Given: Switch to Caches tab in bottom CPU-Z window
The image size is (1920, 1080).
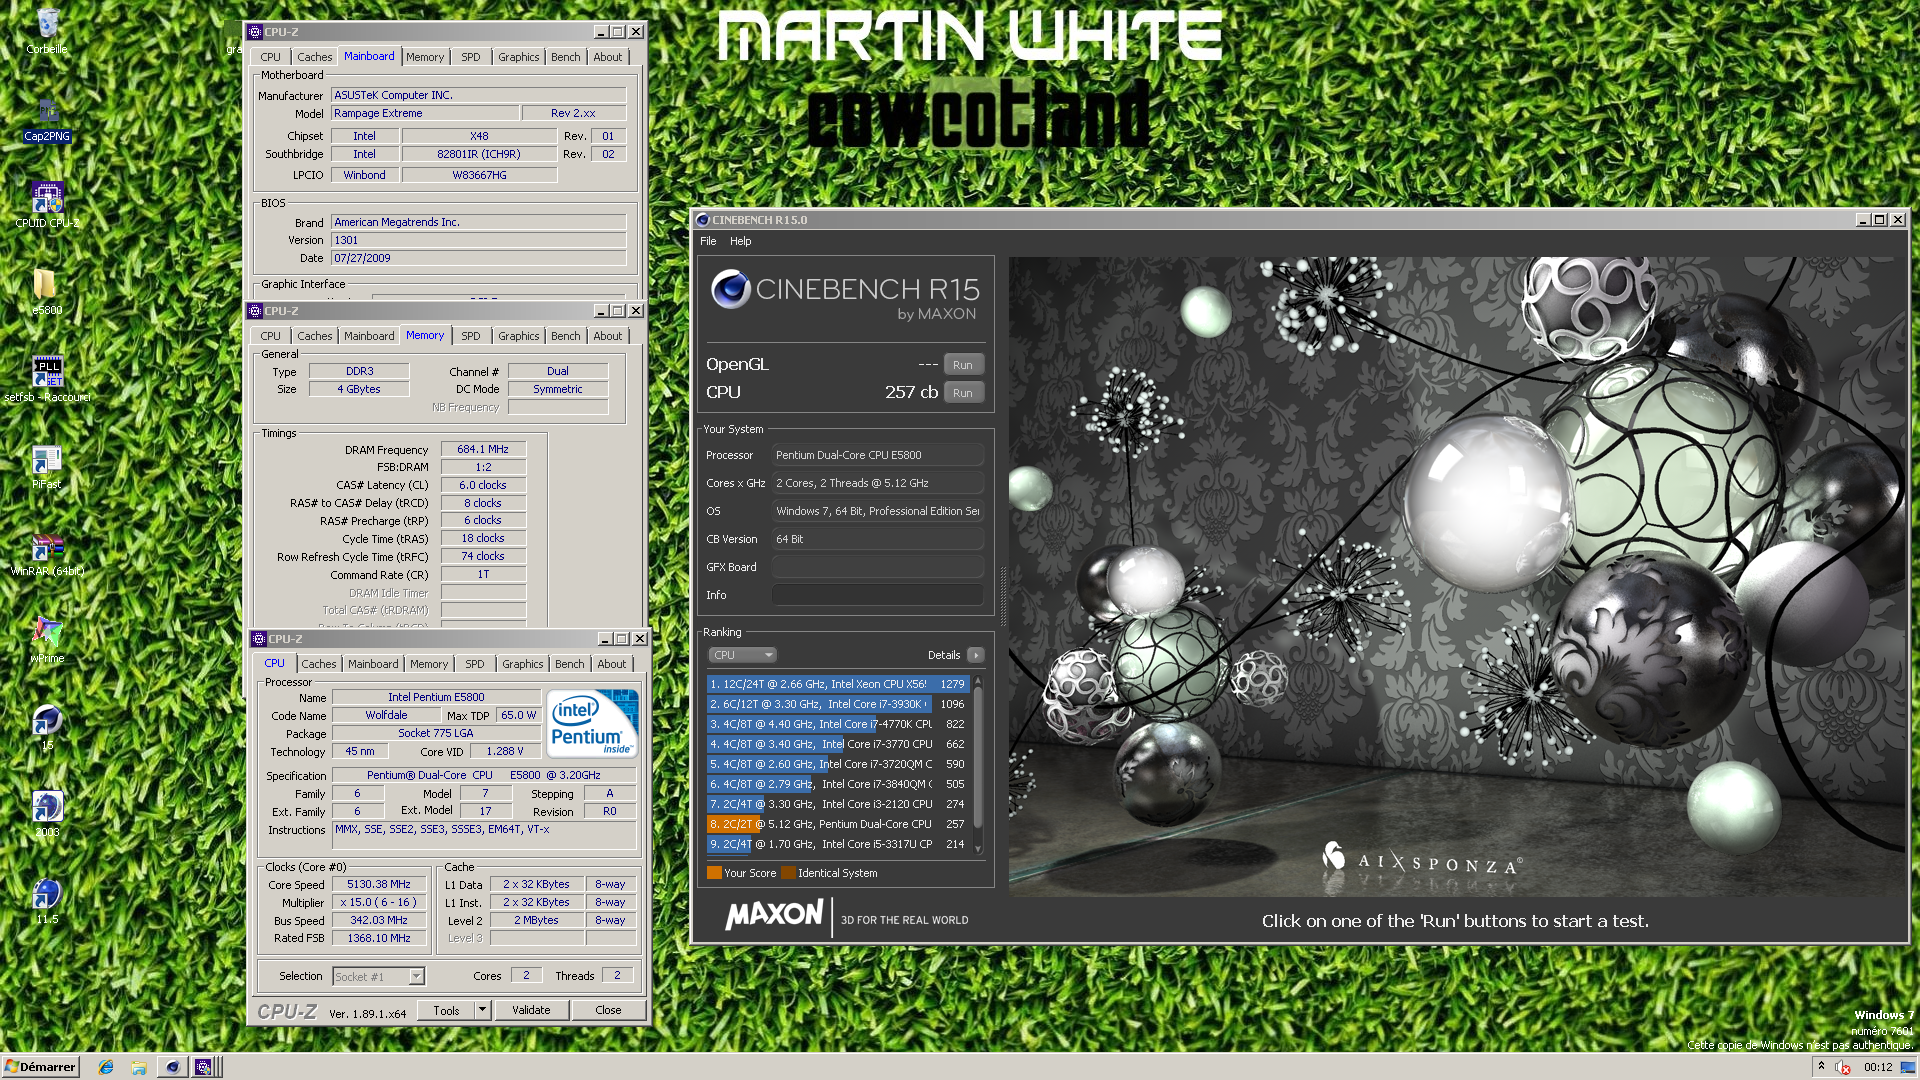Looking at the screenshot, I should click(319, 664).
